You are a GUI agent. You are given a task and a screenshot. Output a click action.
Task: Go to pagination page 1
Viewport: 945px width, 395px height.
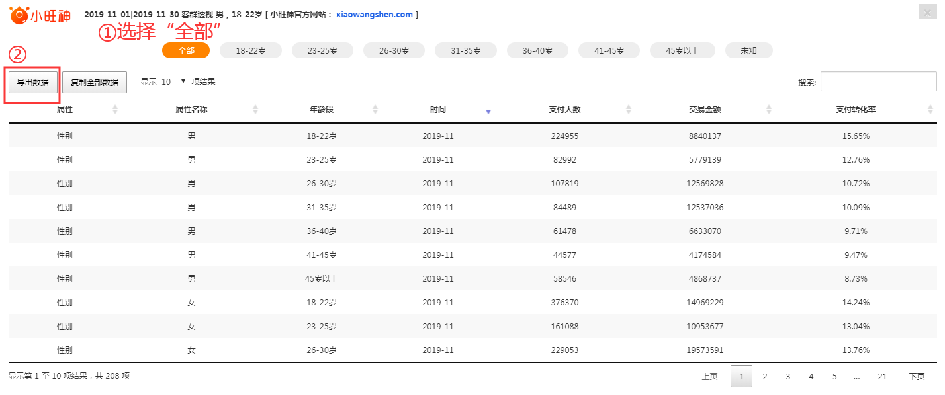(741, 377)
